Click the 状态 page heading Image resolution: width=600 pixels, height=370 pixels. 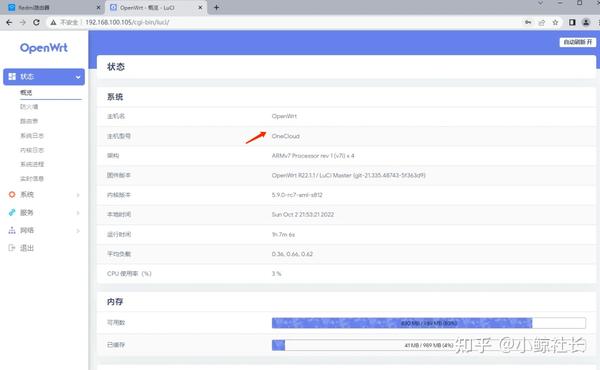click(116, 67)
